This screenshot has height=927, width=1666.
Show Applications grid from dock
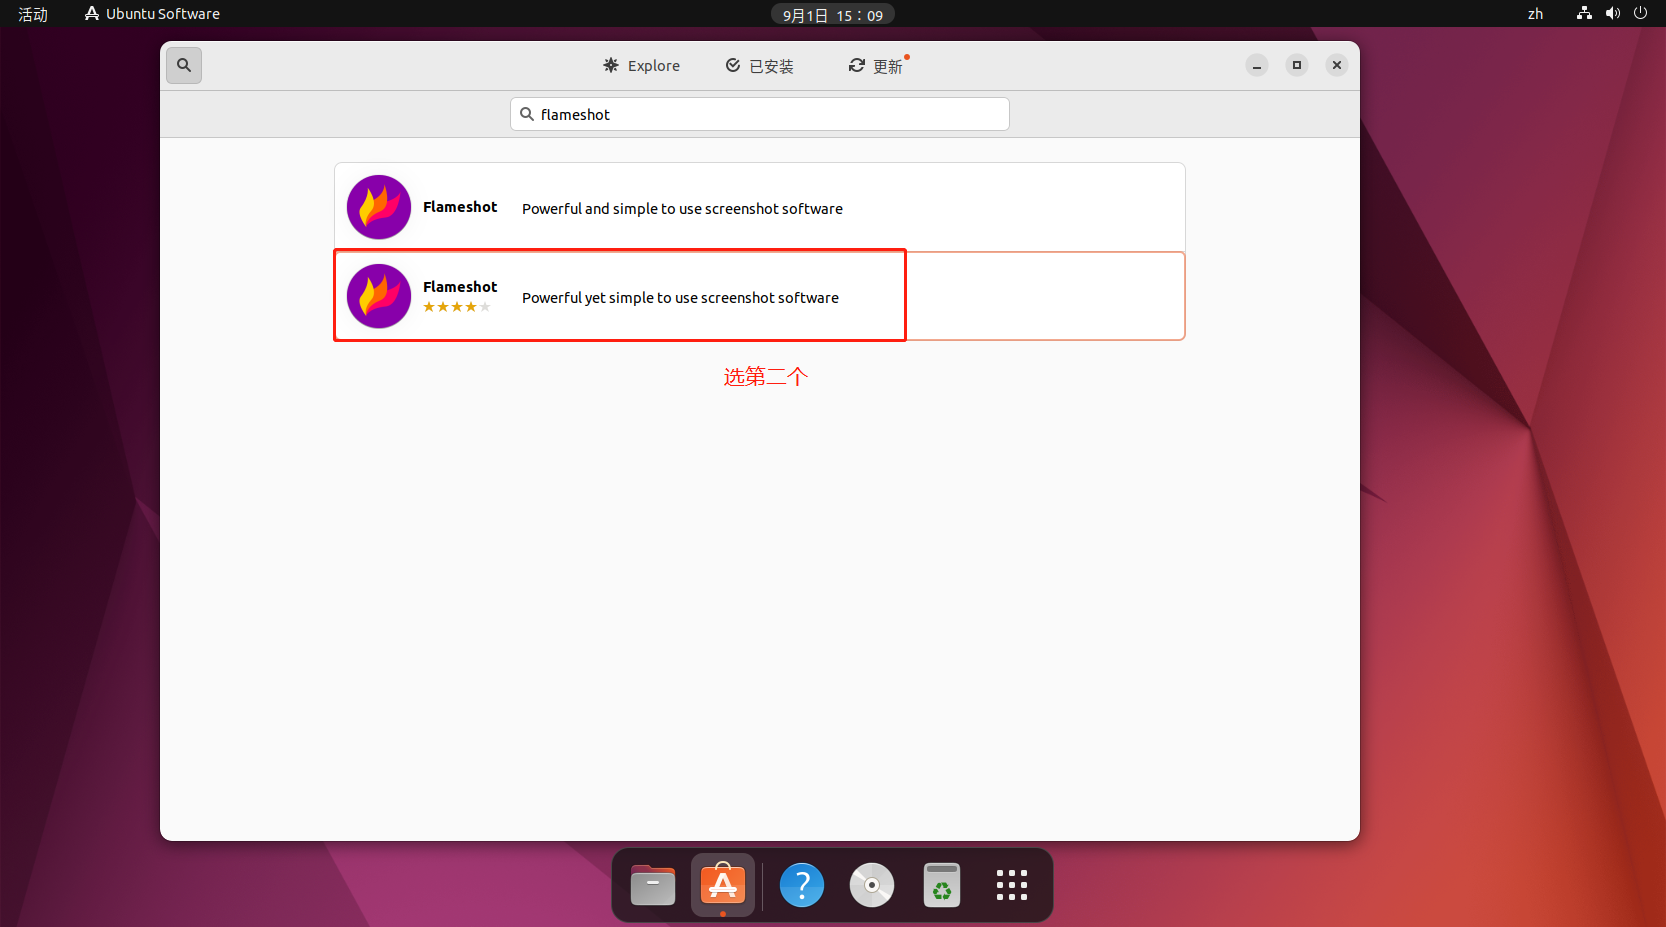click(x=1012, y=885)
